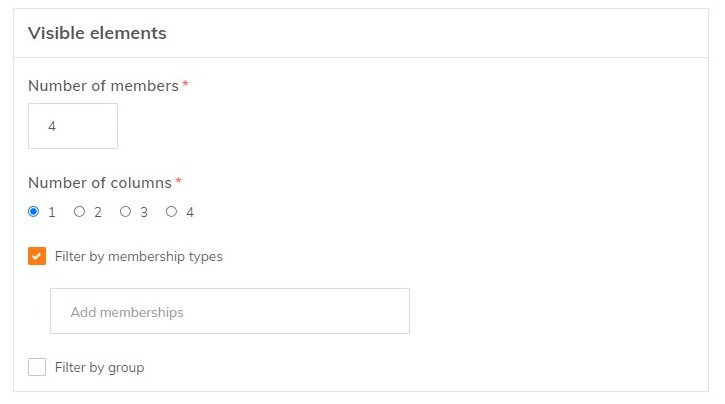Click the "Number of columns" label
This screenshot has height=404, width=725.
(99, 183)
